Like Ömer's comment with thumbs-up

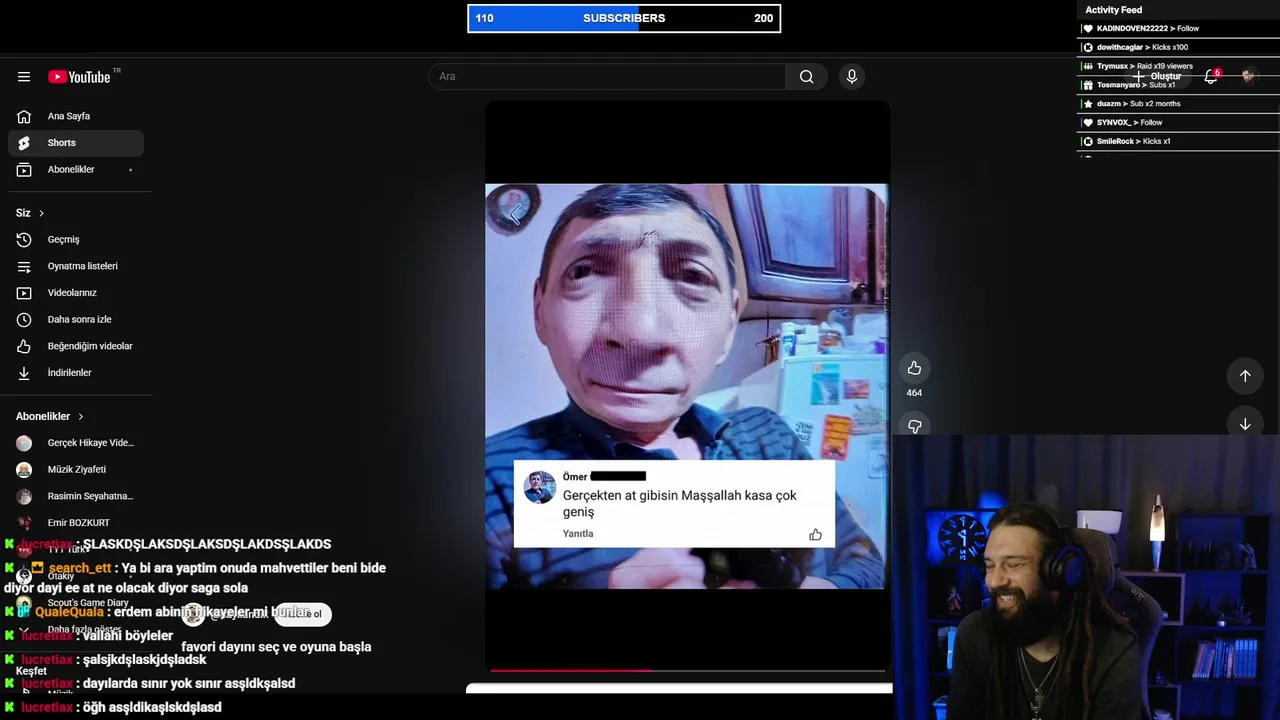click(x=815, y=535)
